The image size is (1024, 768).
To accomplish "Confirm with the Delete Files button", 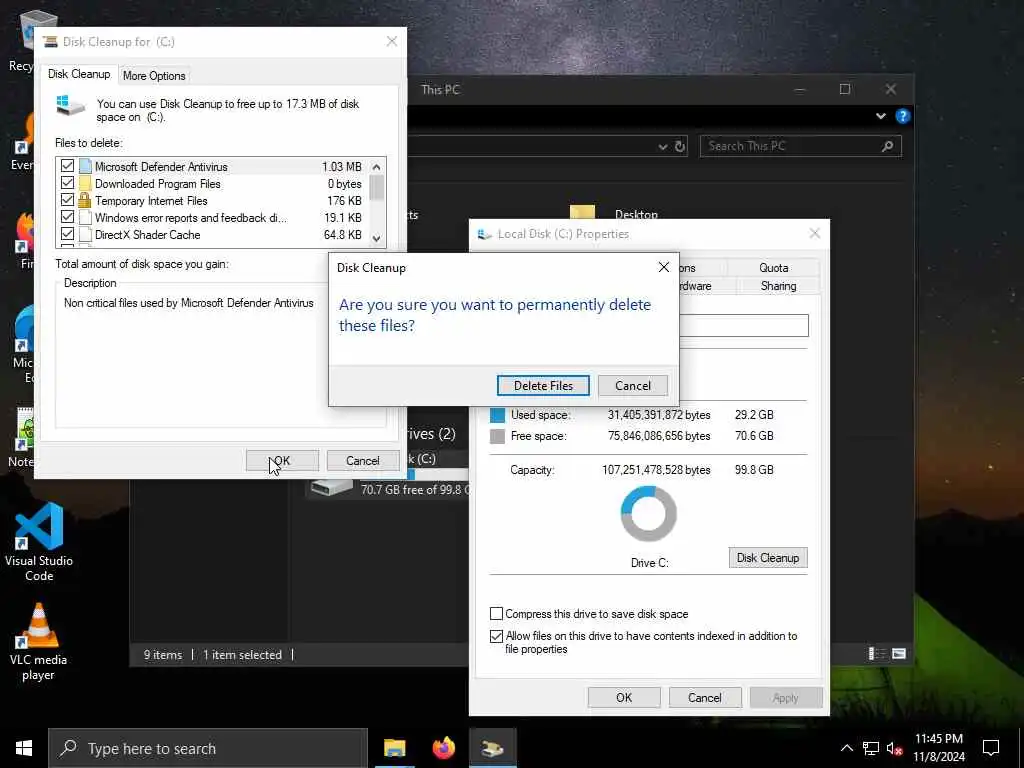I will click(543, 385).
